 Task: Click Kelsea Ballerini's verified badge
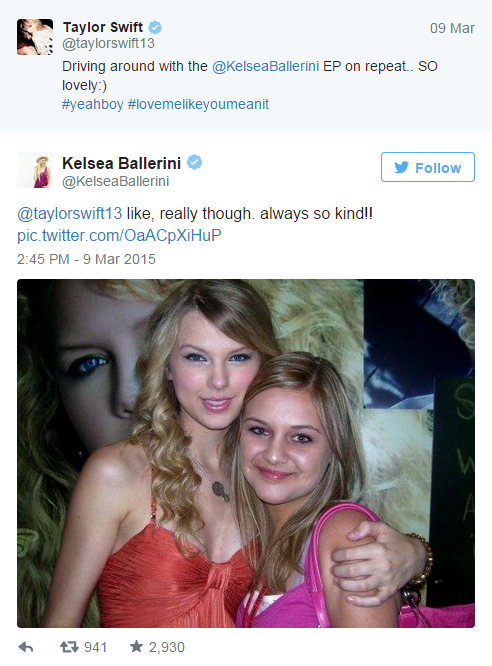(x=195, y=162)
